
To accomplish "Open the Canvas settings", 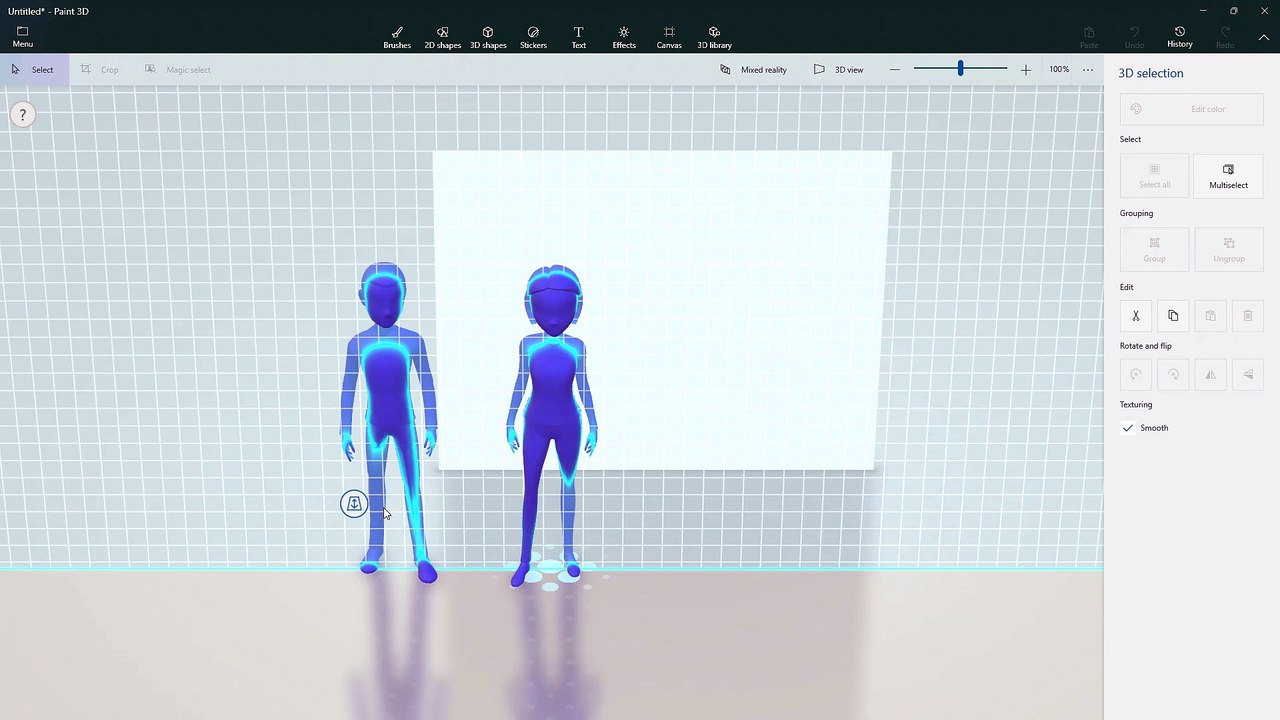I will [669, 37].
